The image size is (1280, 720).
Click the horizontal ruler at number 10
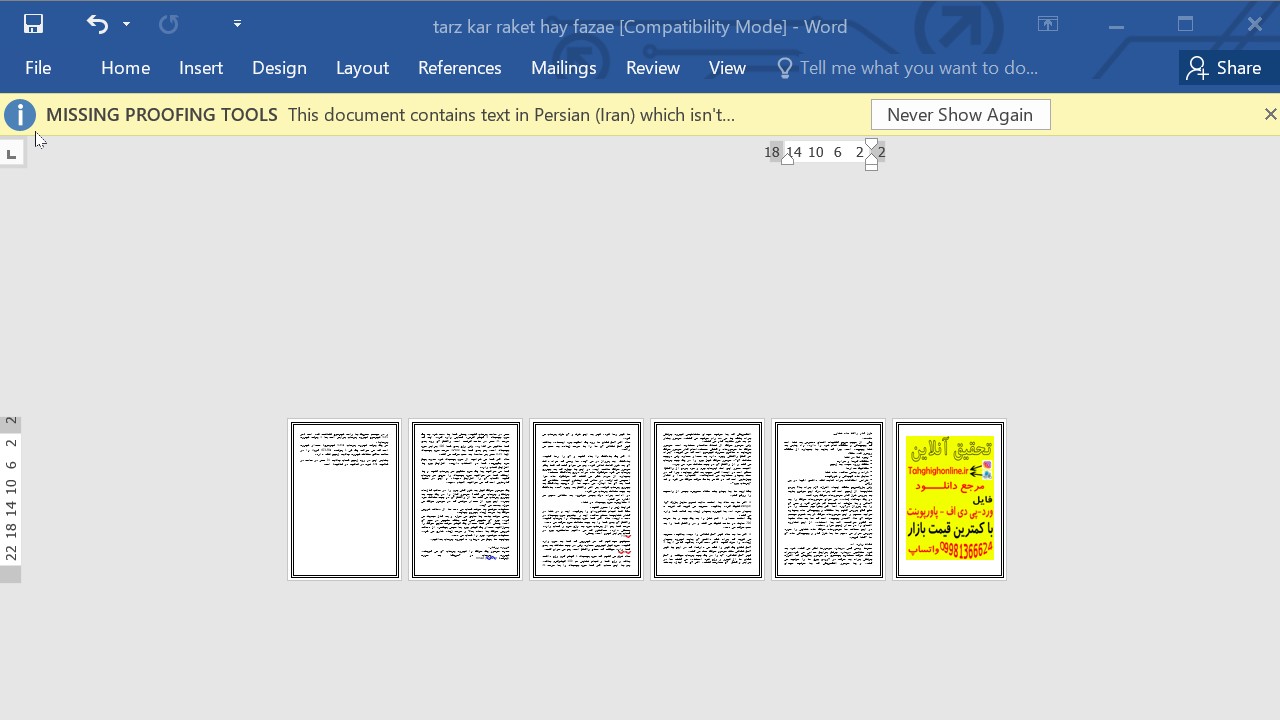click(x=816, y=152)
